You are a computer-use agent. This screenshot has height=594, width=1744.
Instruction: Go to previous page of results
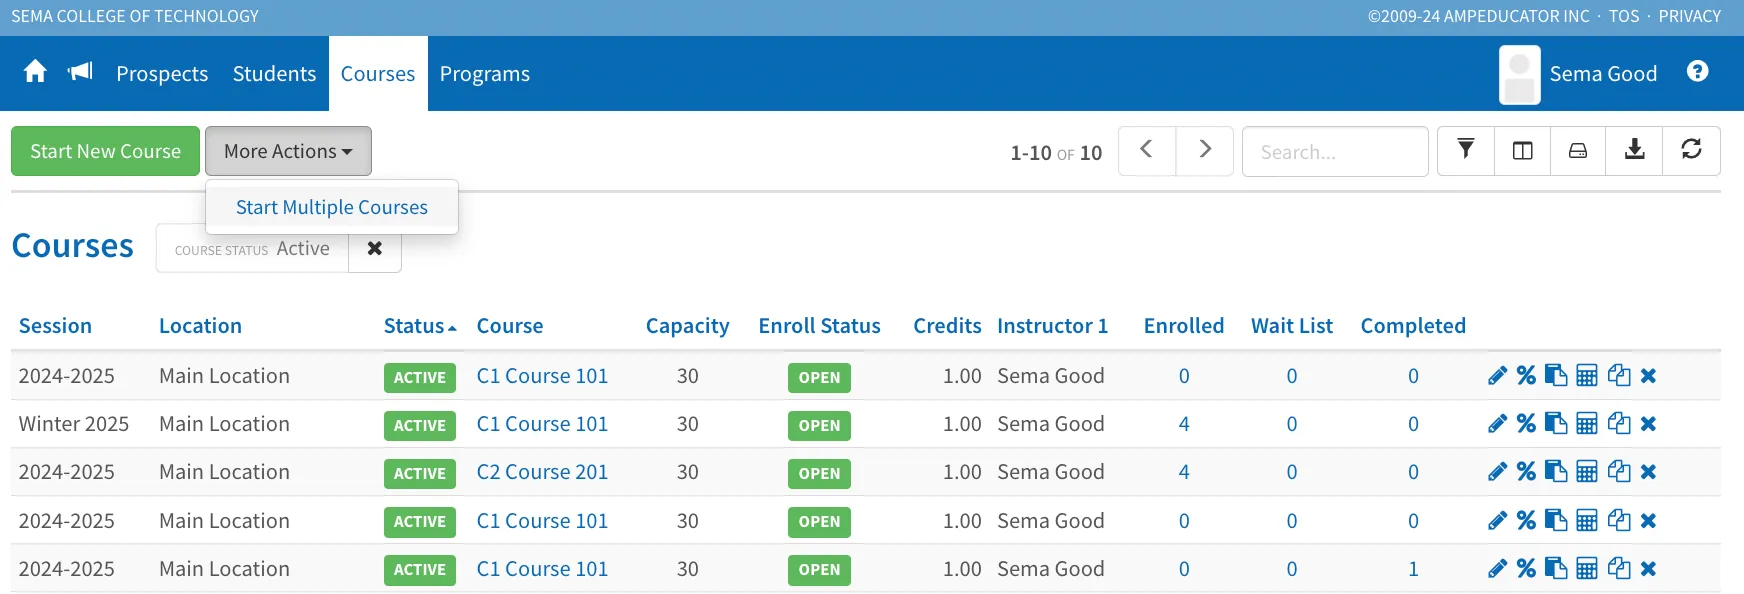tap(1147, 151)
